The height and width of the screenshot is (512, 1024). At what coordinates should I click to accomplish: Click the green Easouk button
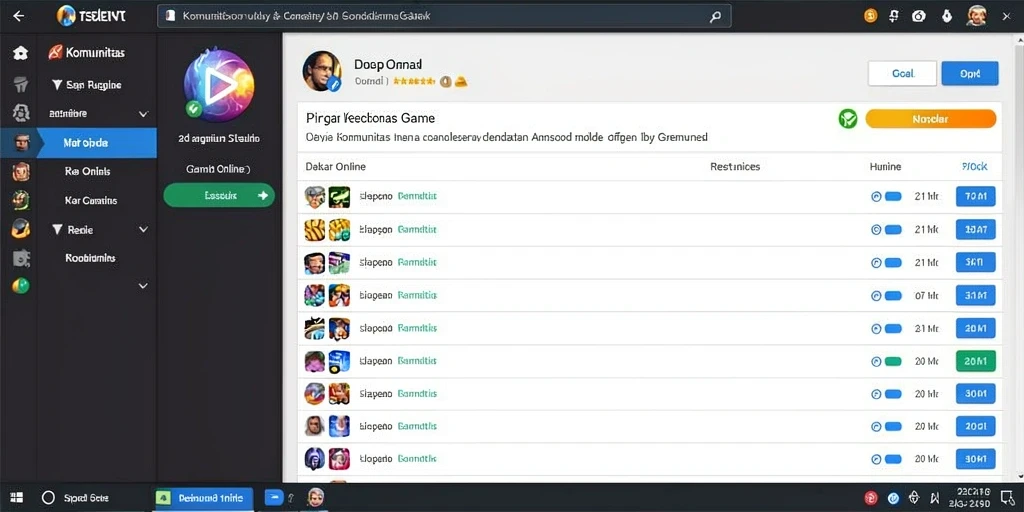pyautogui.click(x=219, y=195)
